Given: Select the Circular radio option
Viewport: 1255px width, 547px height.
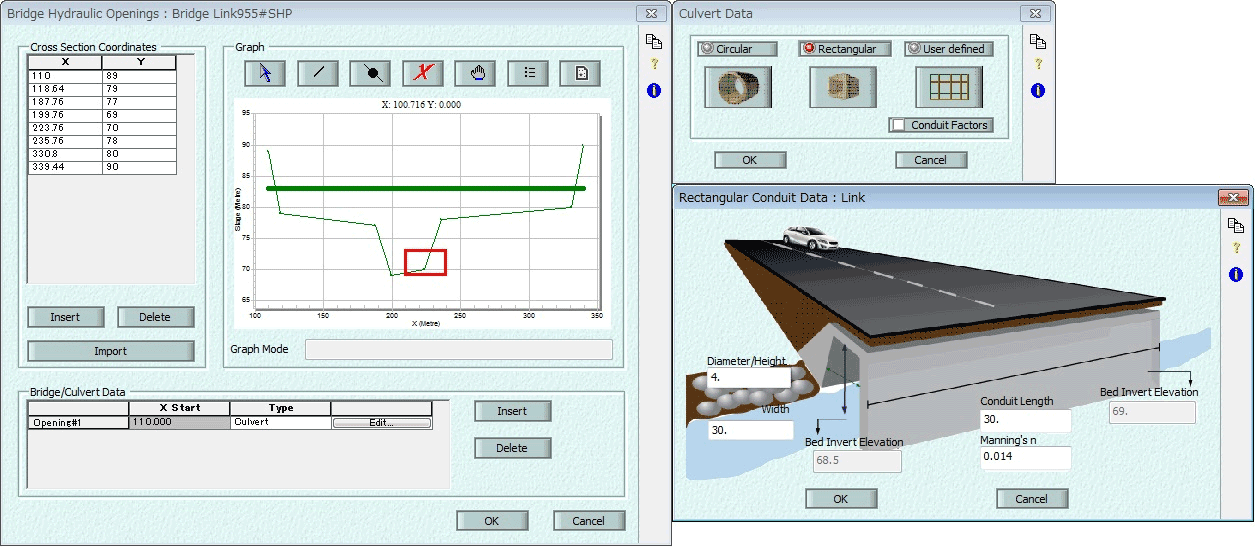Looking at the screenshot, I should [738, 48].
